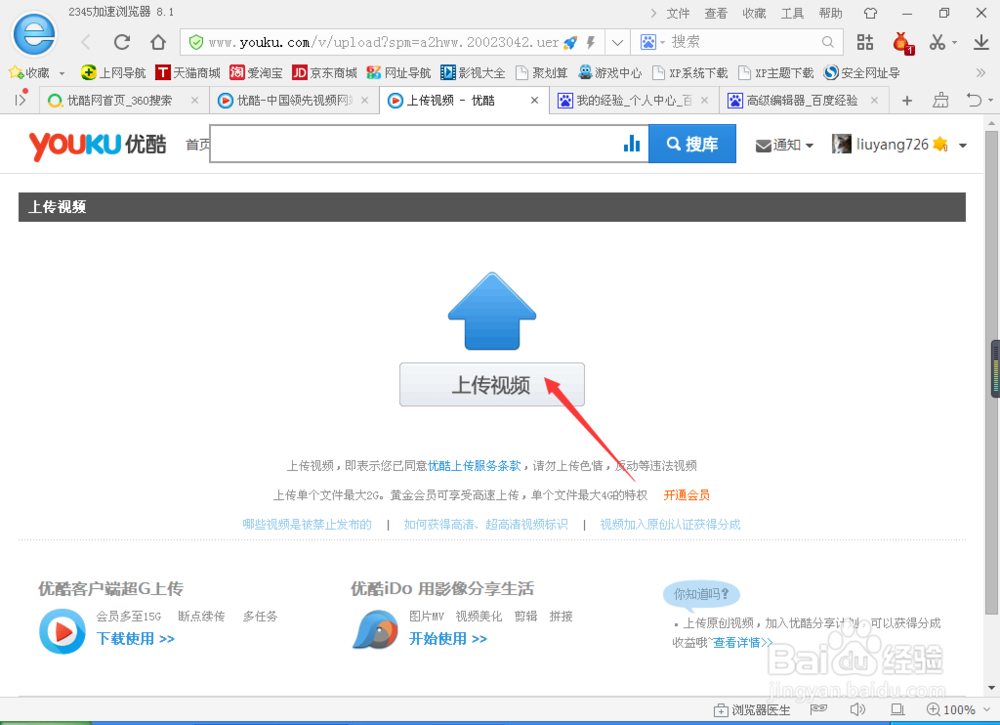Click the lightning bolt icon in address bar
1000x725 pixels.
[x=591, y=42]
